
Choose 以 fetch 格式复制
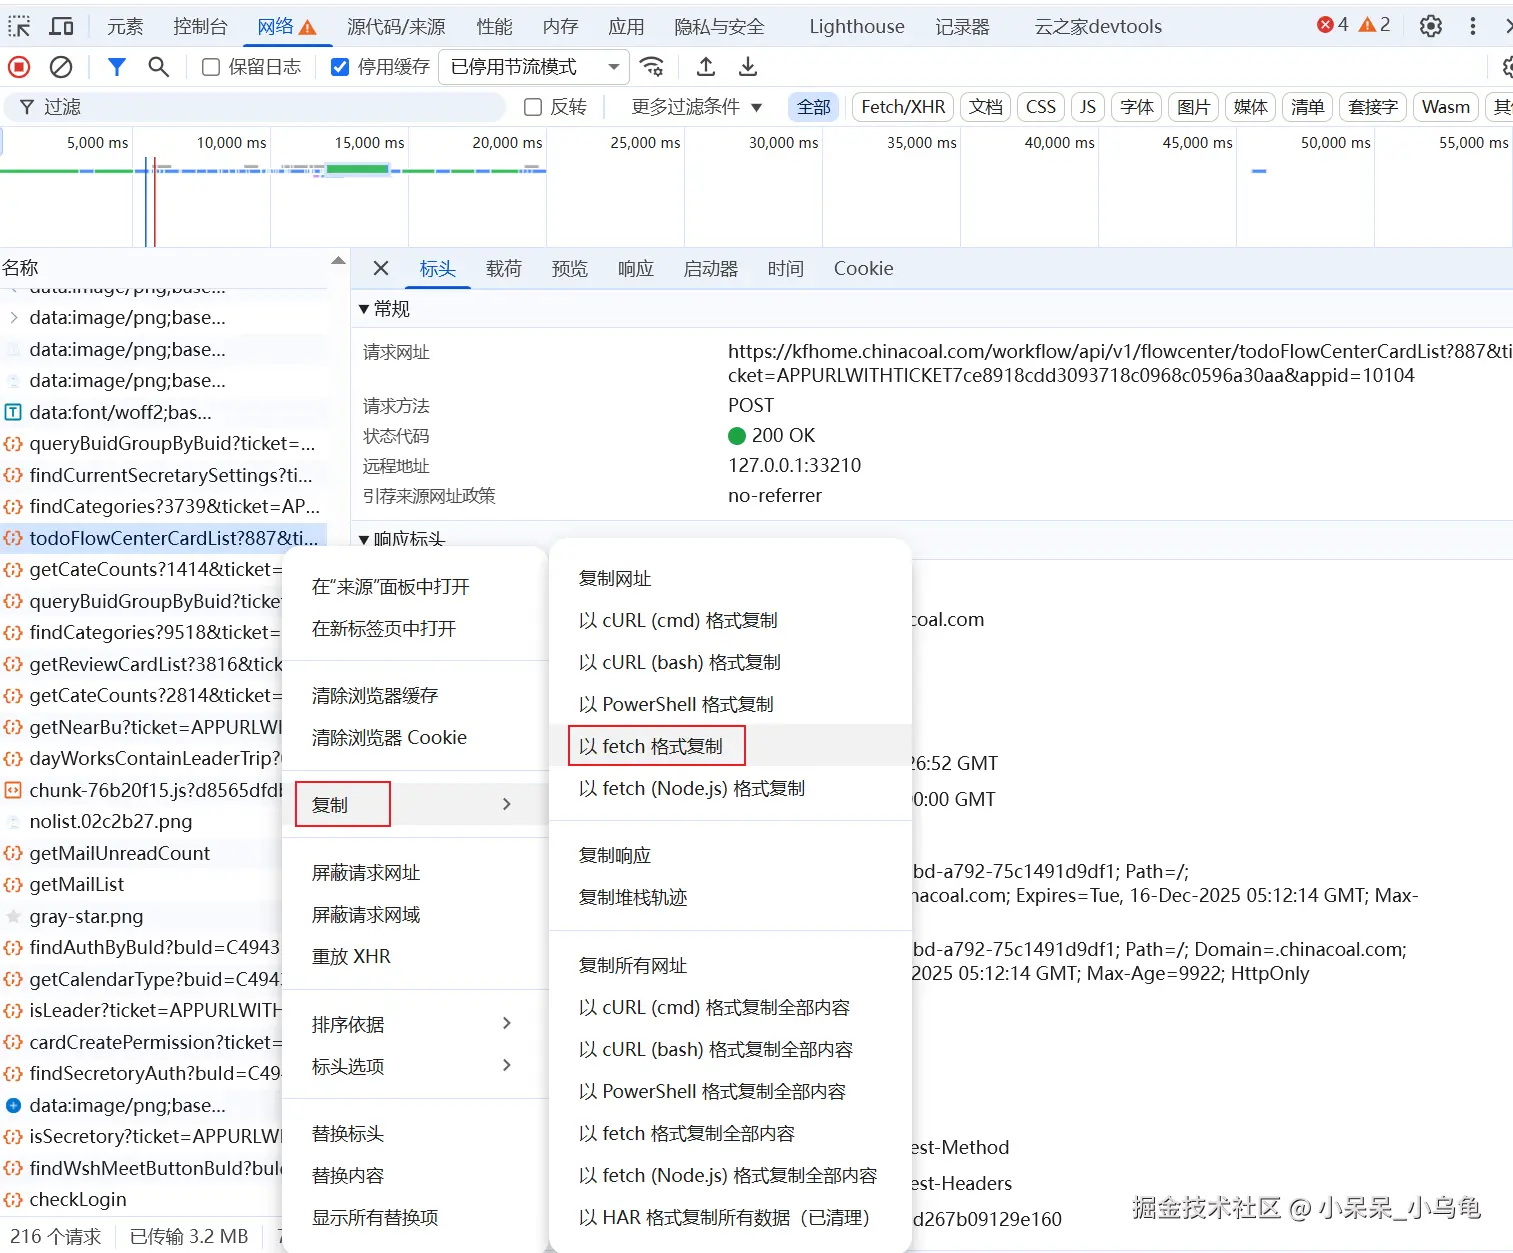[730, 746]
